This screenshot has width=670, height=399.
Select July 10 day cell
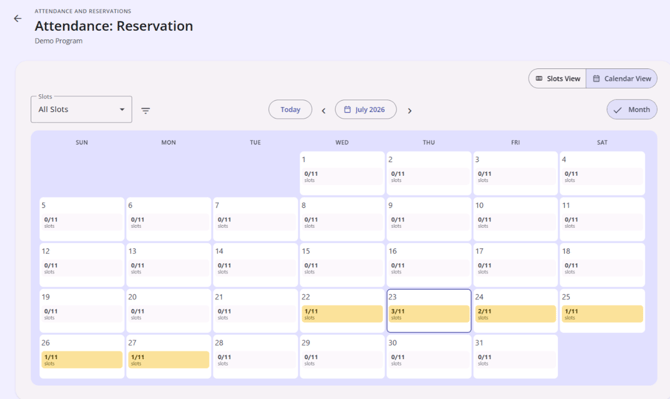point(515,219)
